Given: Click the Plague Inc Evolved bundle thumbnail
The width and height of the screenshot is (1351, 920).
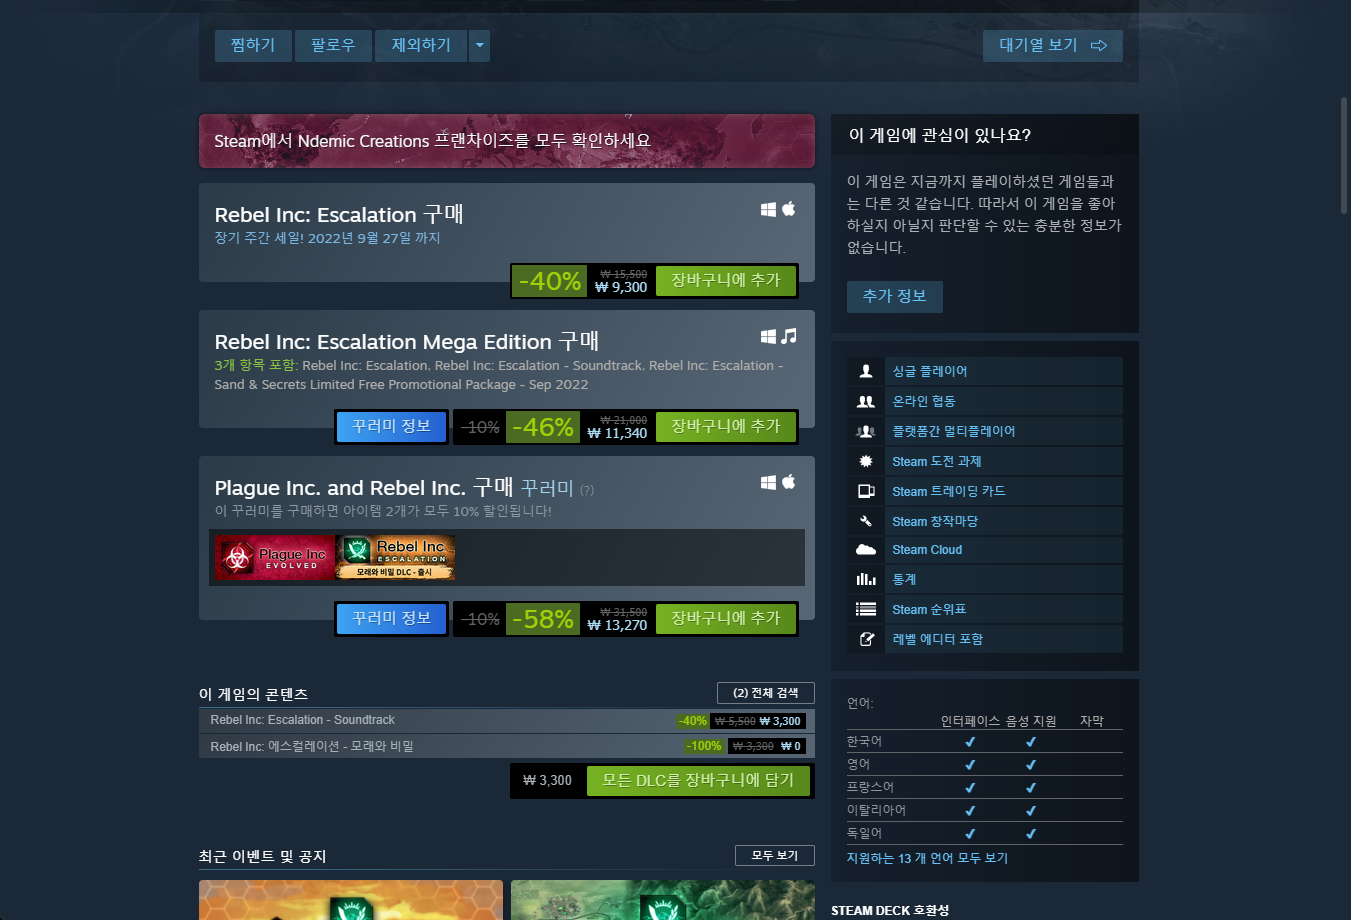Looking at the screenshot, I should click(x=275, y=558).
